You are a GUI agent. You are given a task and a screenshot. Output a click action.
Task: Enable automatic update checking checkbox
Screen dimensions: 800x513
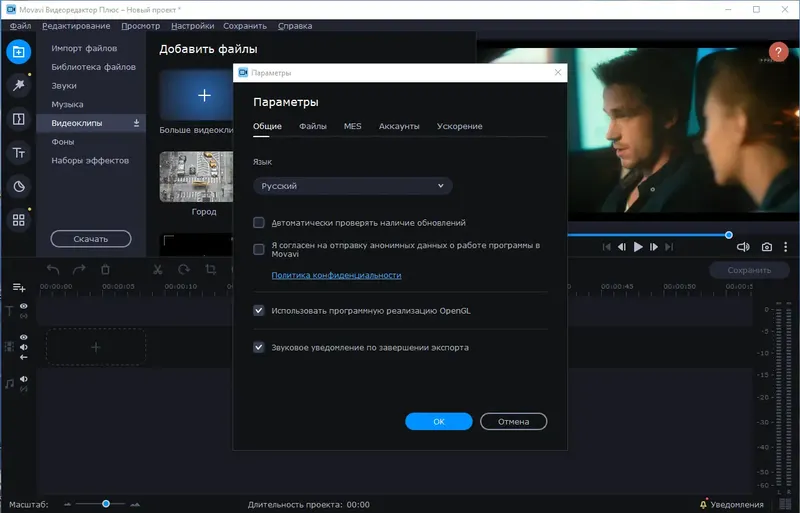(259, 223)
